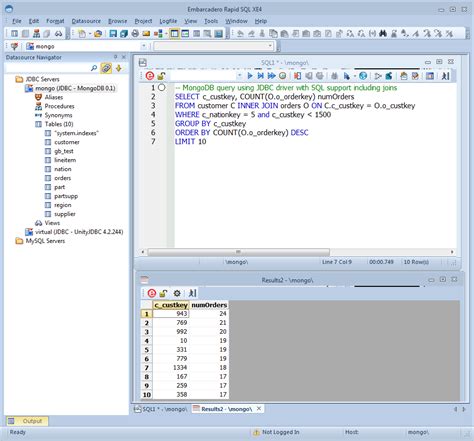Open the Help menu
The image size is (474, 441).
tap(261, 21)
